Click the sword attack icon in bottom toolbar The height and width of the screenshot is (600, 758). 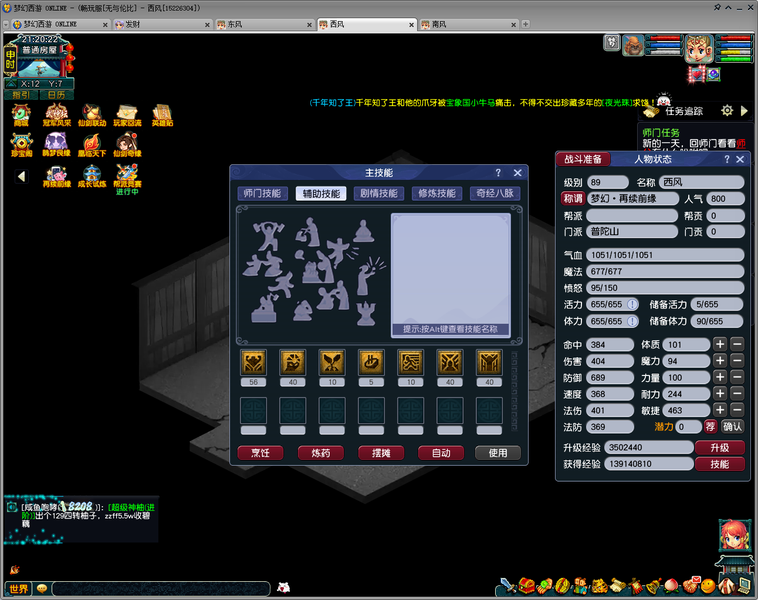[508, 585]
